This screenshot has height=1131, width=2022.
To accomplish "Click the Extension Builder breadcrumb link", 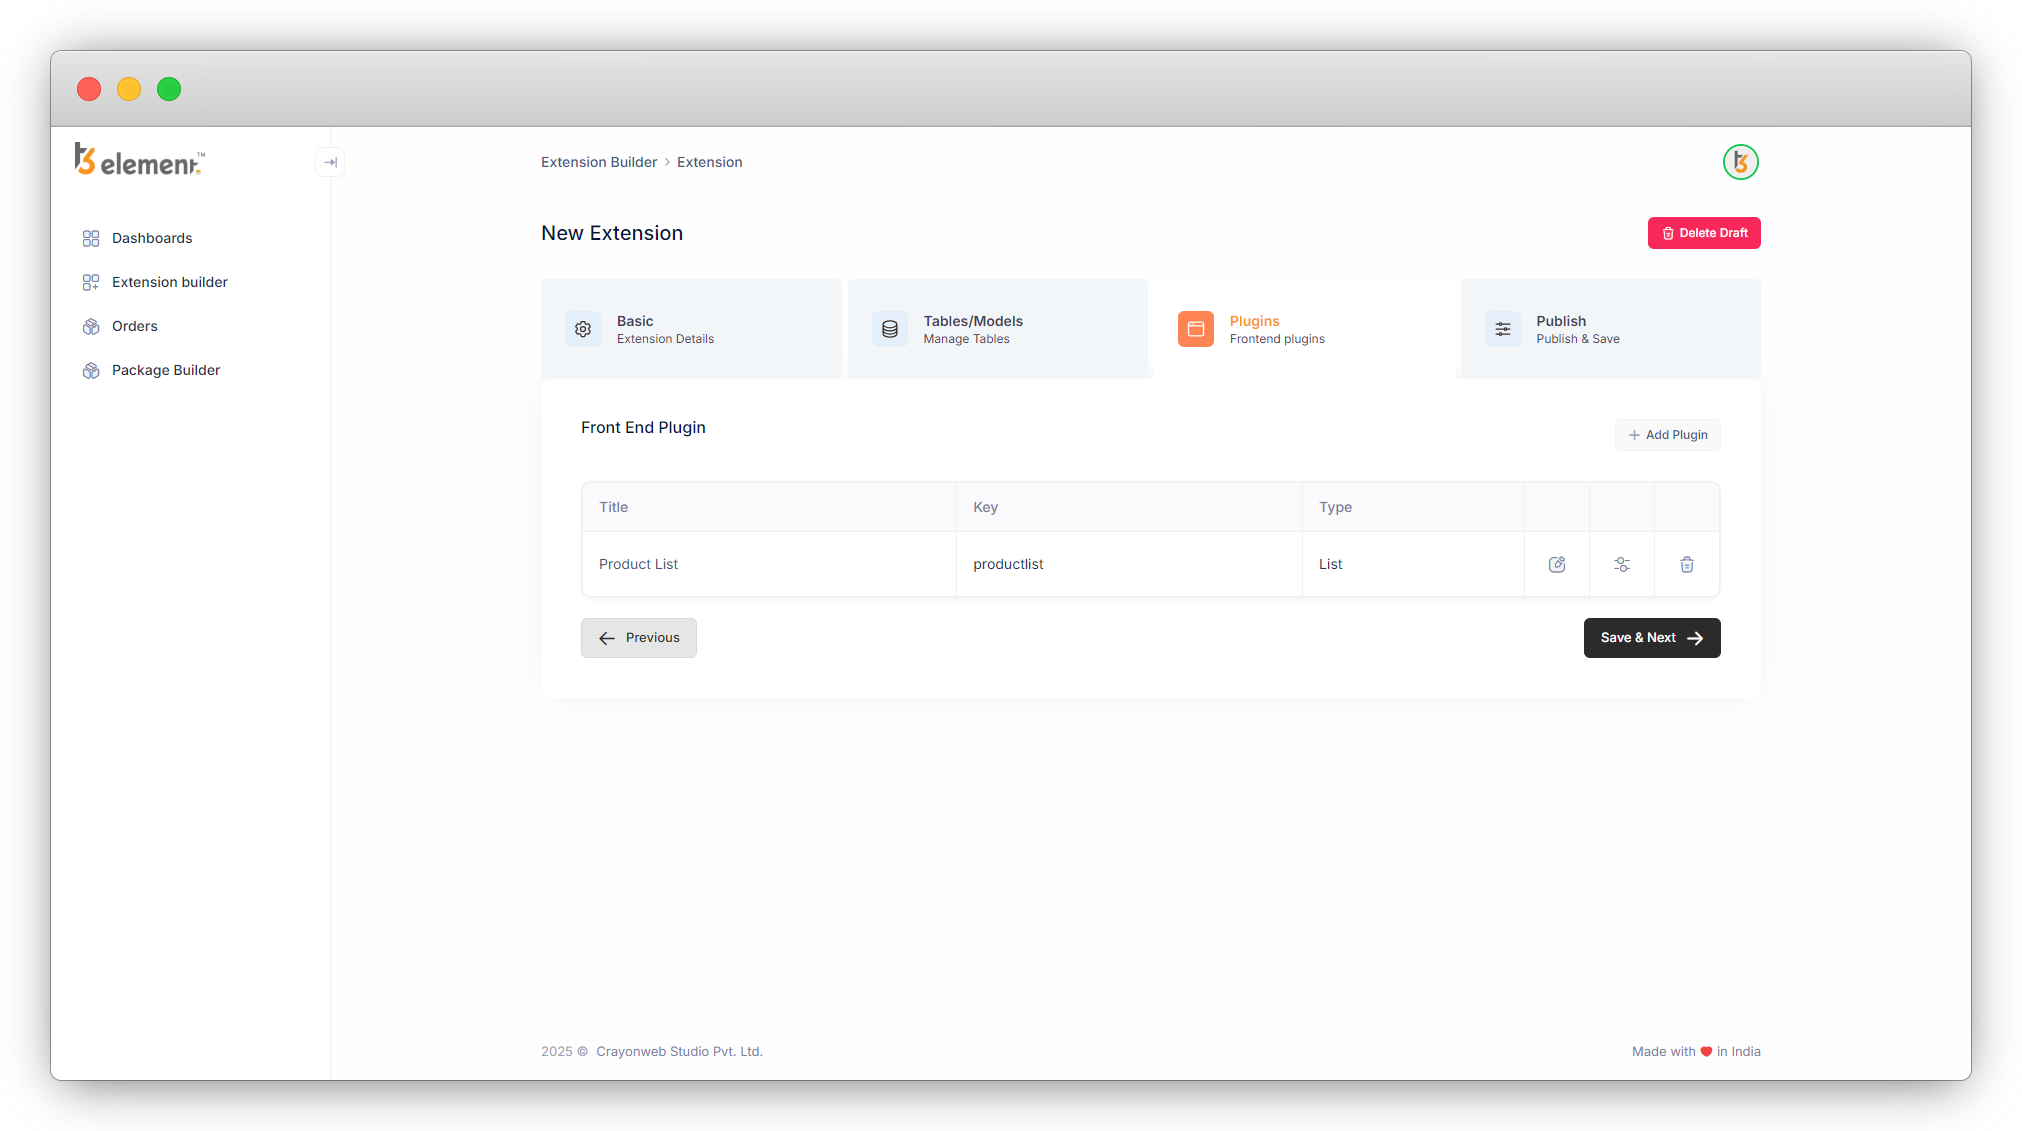I will (x=599, y=162).
